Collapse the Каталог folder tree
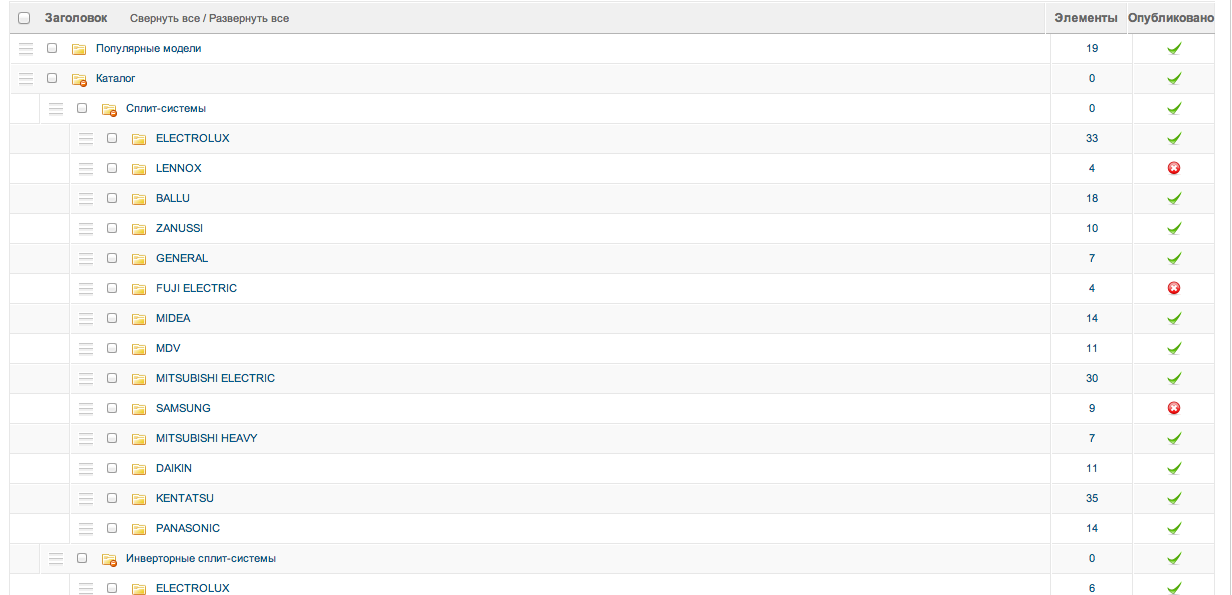1232x595 pixels. [79, 79]
